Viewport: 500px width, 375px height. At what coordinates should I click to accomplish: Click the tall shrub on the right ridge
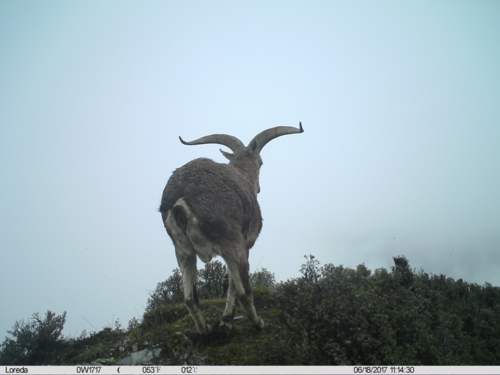pos(403,270)
